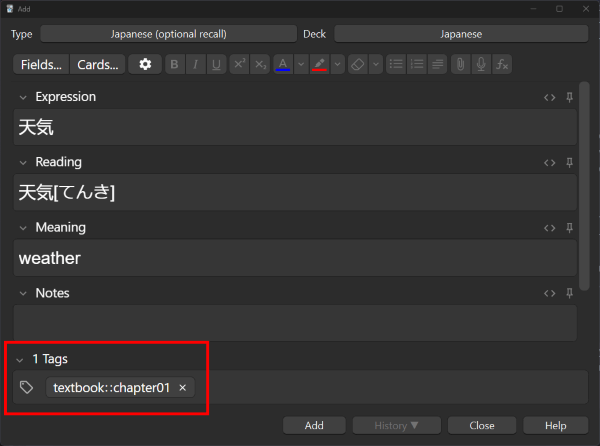Apply the blue text color

pyautogui.click(x=283, y=64)
